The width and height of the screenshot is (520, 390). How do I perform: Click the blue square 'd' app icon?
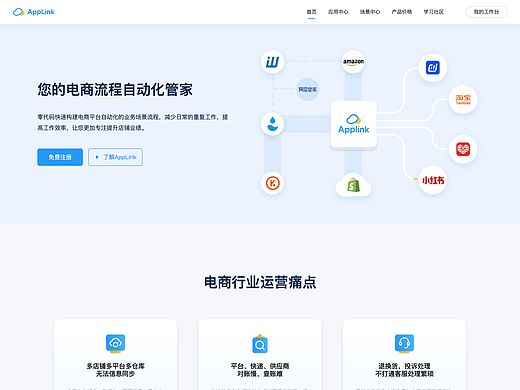[x=433, y=68]
